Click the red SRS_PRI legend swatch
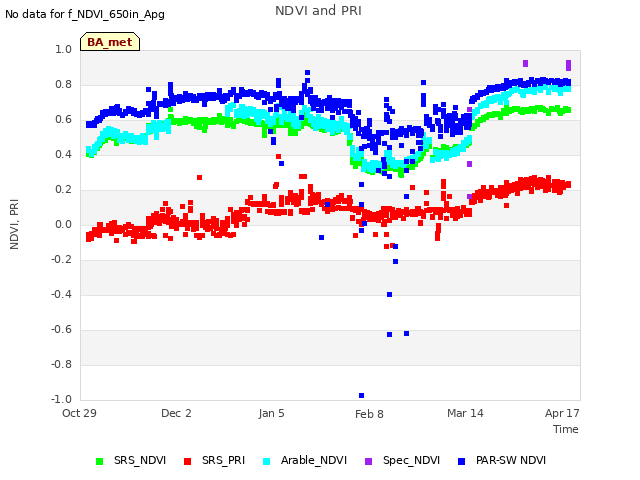 (x=187, y=461)
